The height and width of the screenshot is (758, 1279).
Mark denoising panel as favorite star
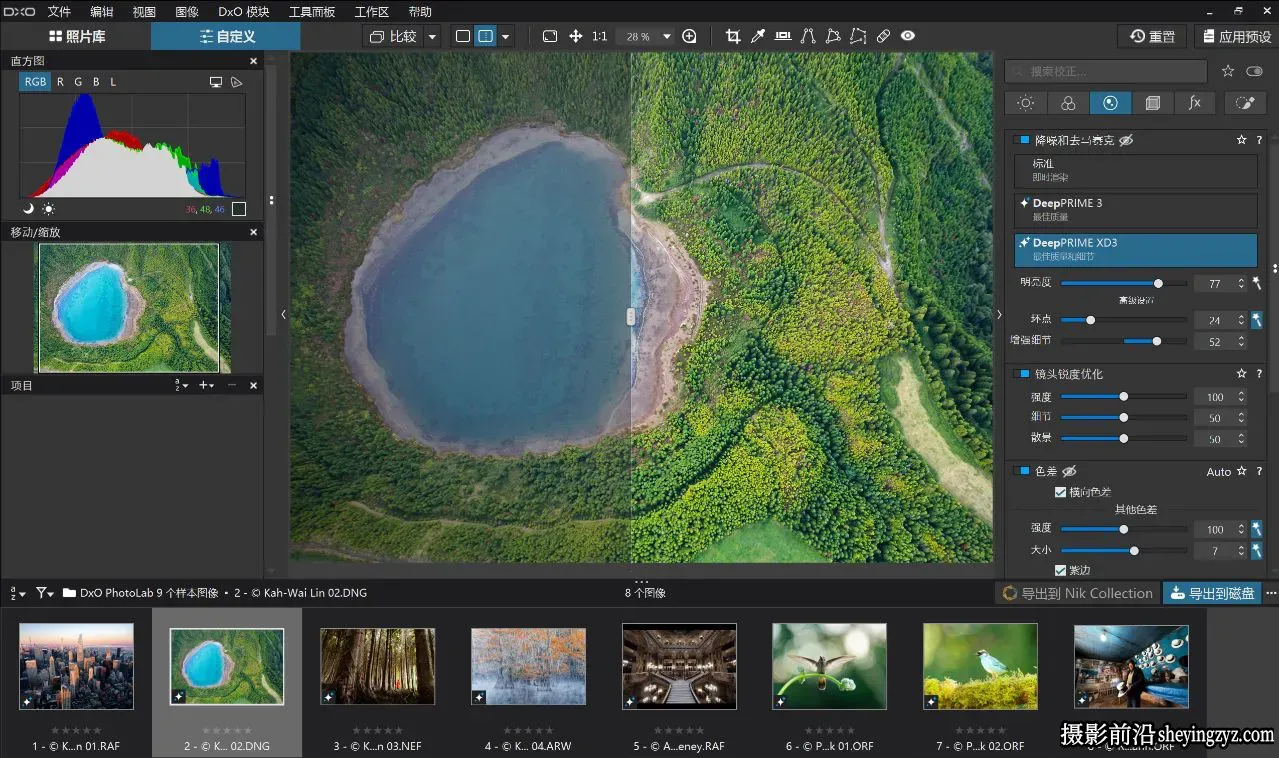[x=1242, y=141]
